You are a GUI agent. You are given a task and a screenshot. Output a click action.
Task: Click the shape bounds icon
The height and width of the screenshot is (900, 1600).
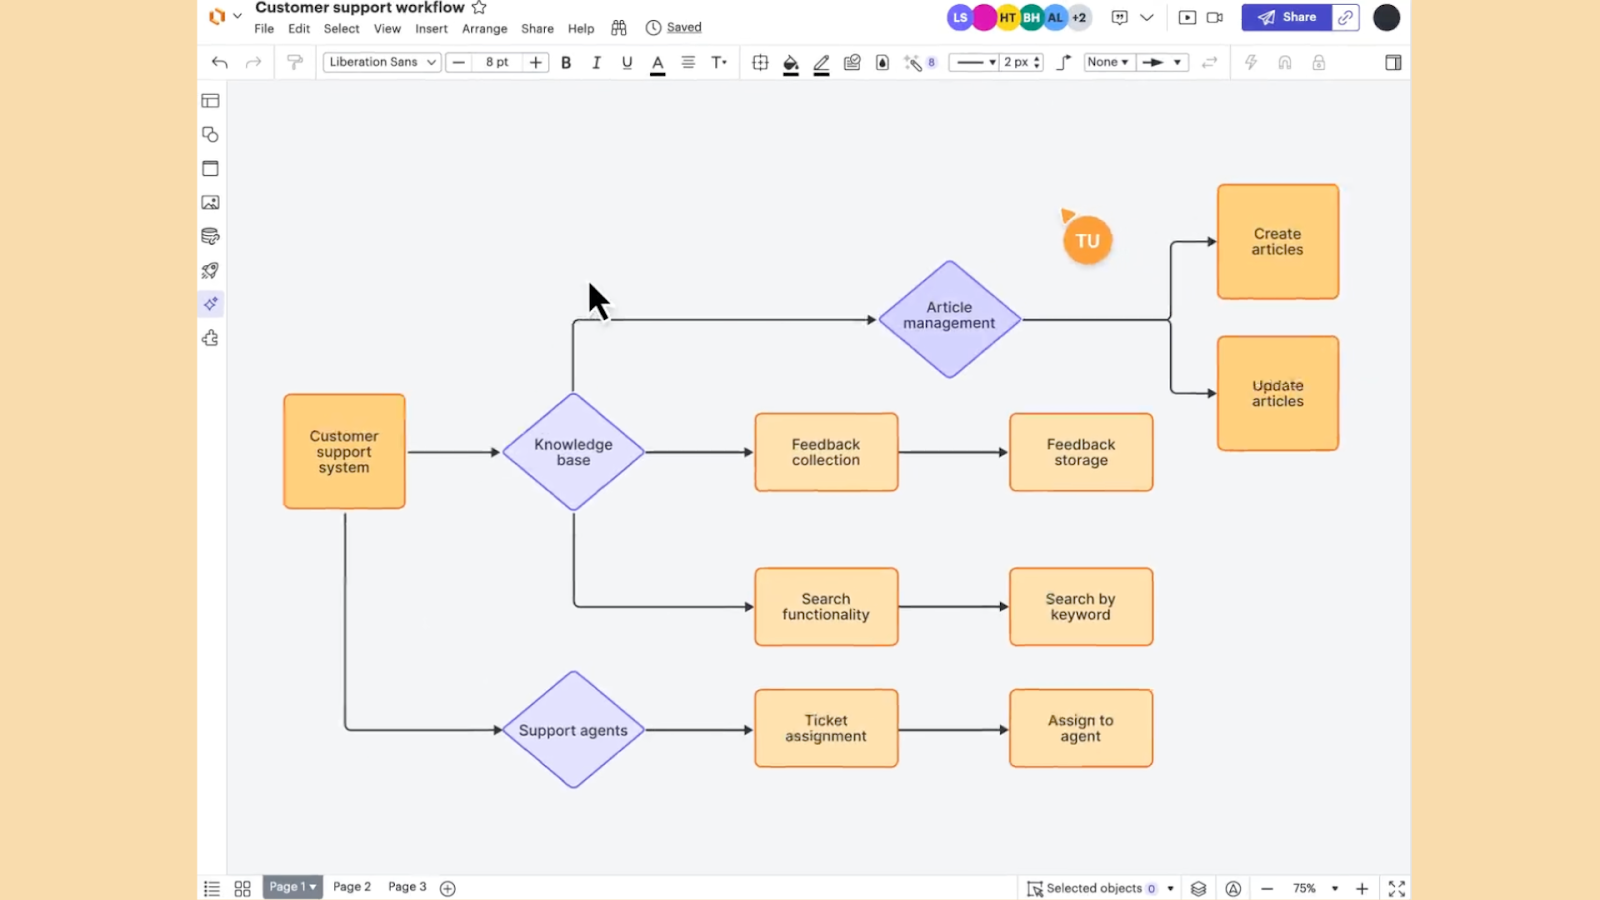coord(760,62)
